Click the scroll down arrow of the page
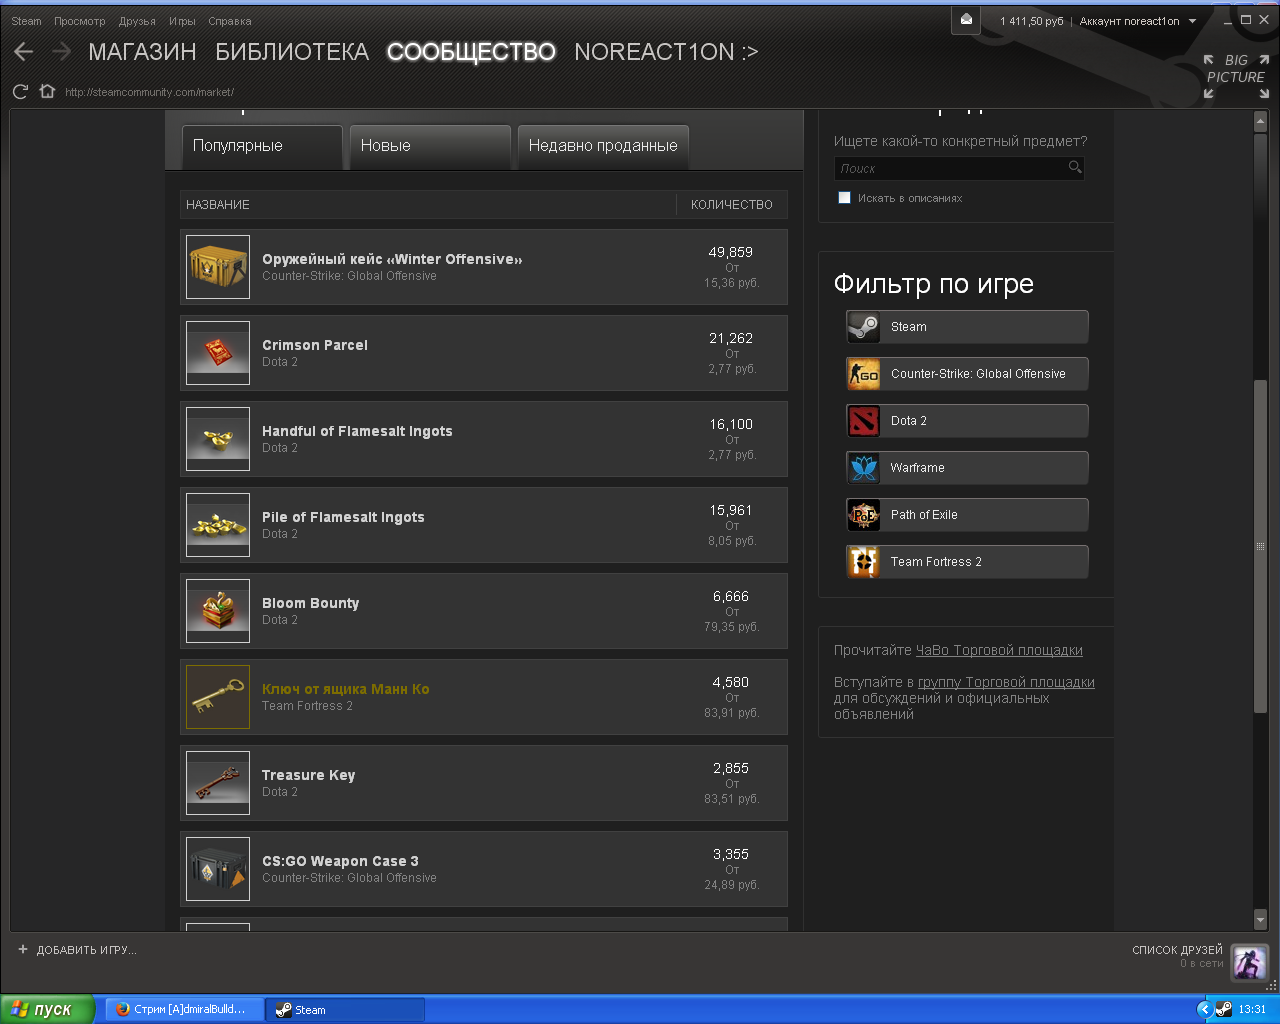Image resolution: width=1280 pixels, height=1024 pixels. tap(1260, 919)
